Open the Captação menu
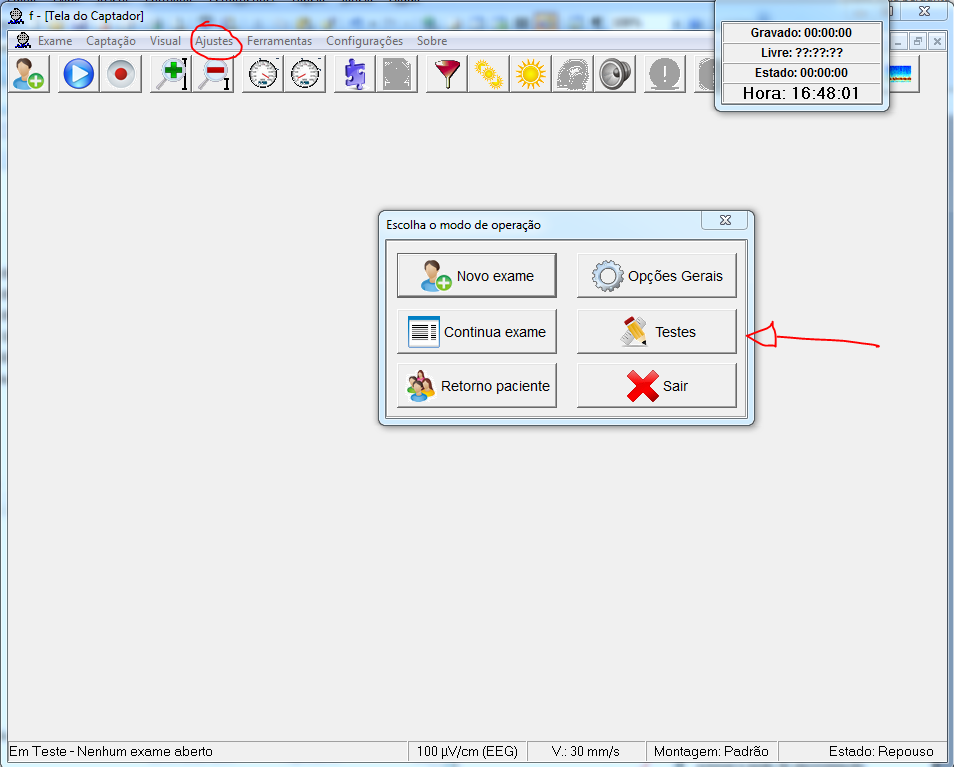Image resolution: width=954 pixels, height=767 pixels. [x=111, y=41]
